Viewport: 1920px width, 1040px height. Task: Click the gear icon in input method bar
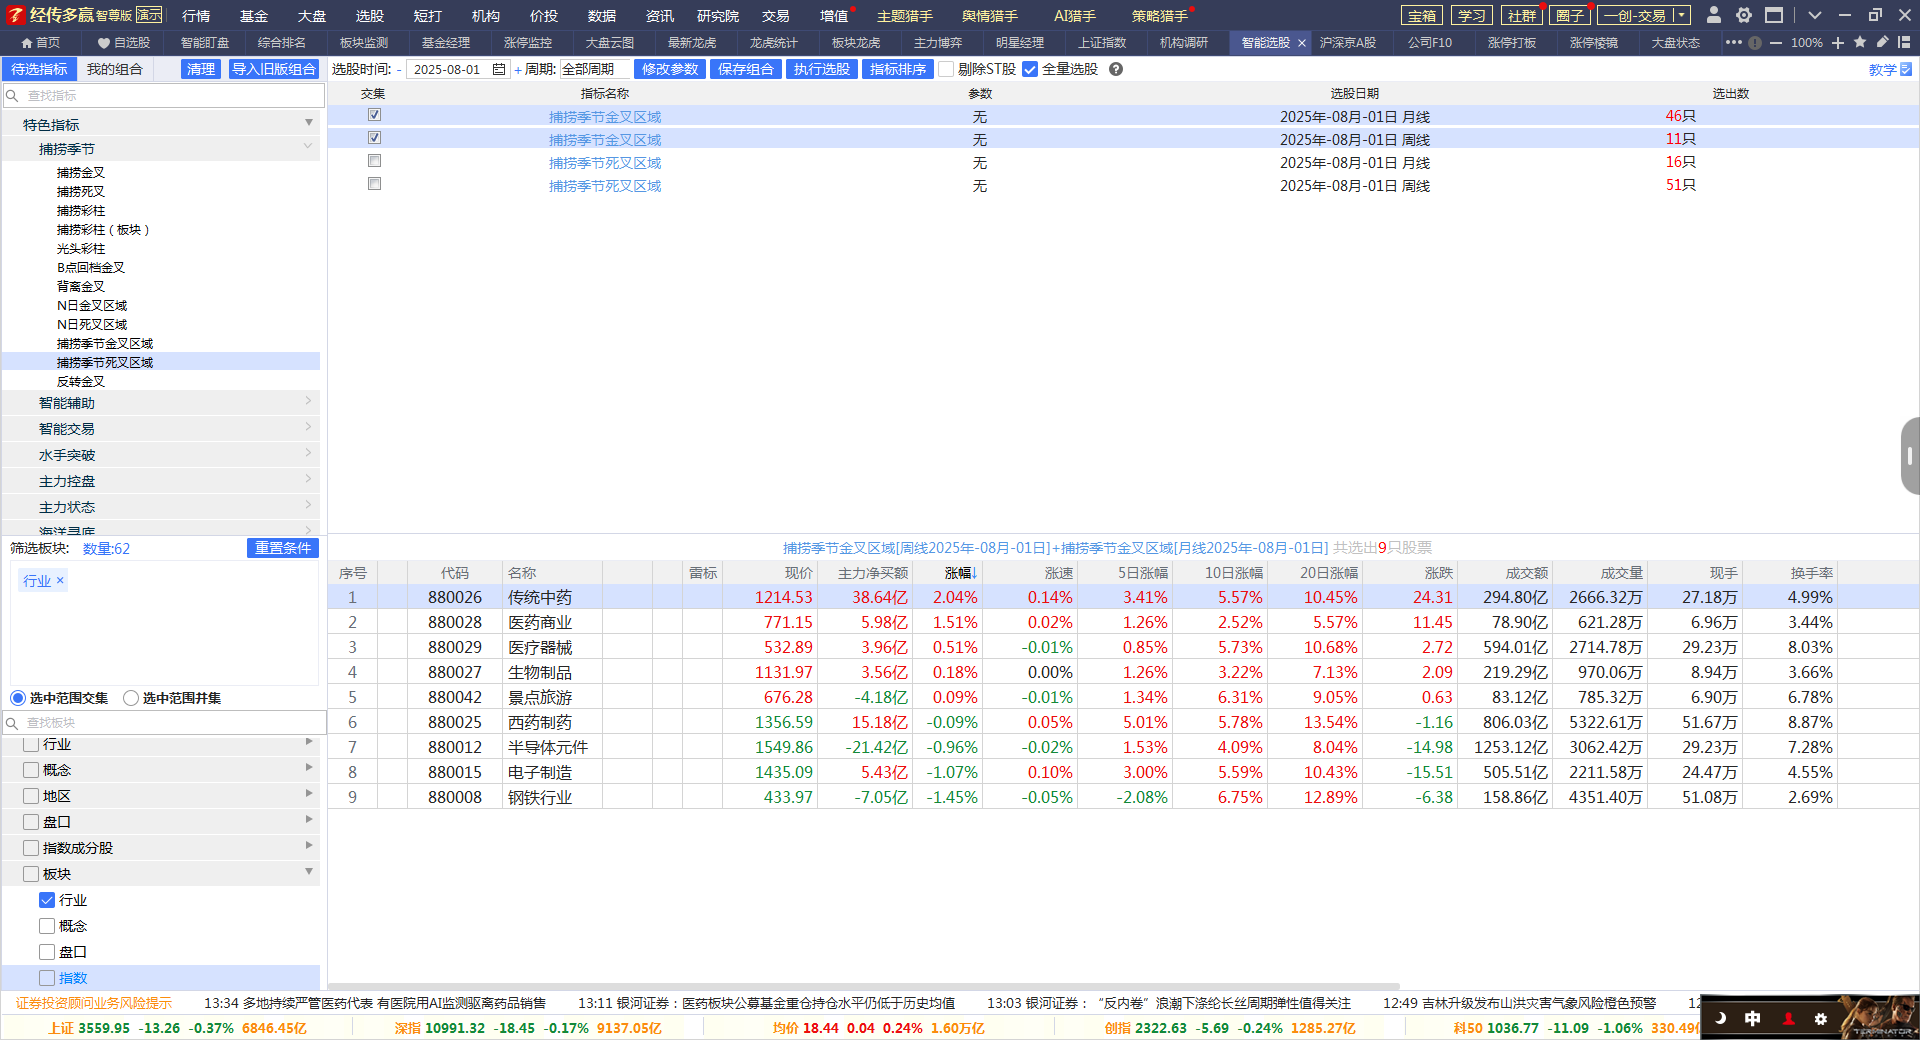tap(1821, 1018)
